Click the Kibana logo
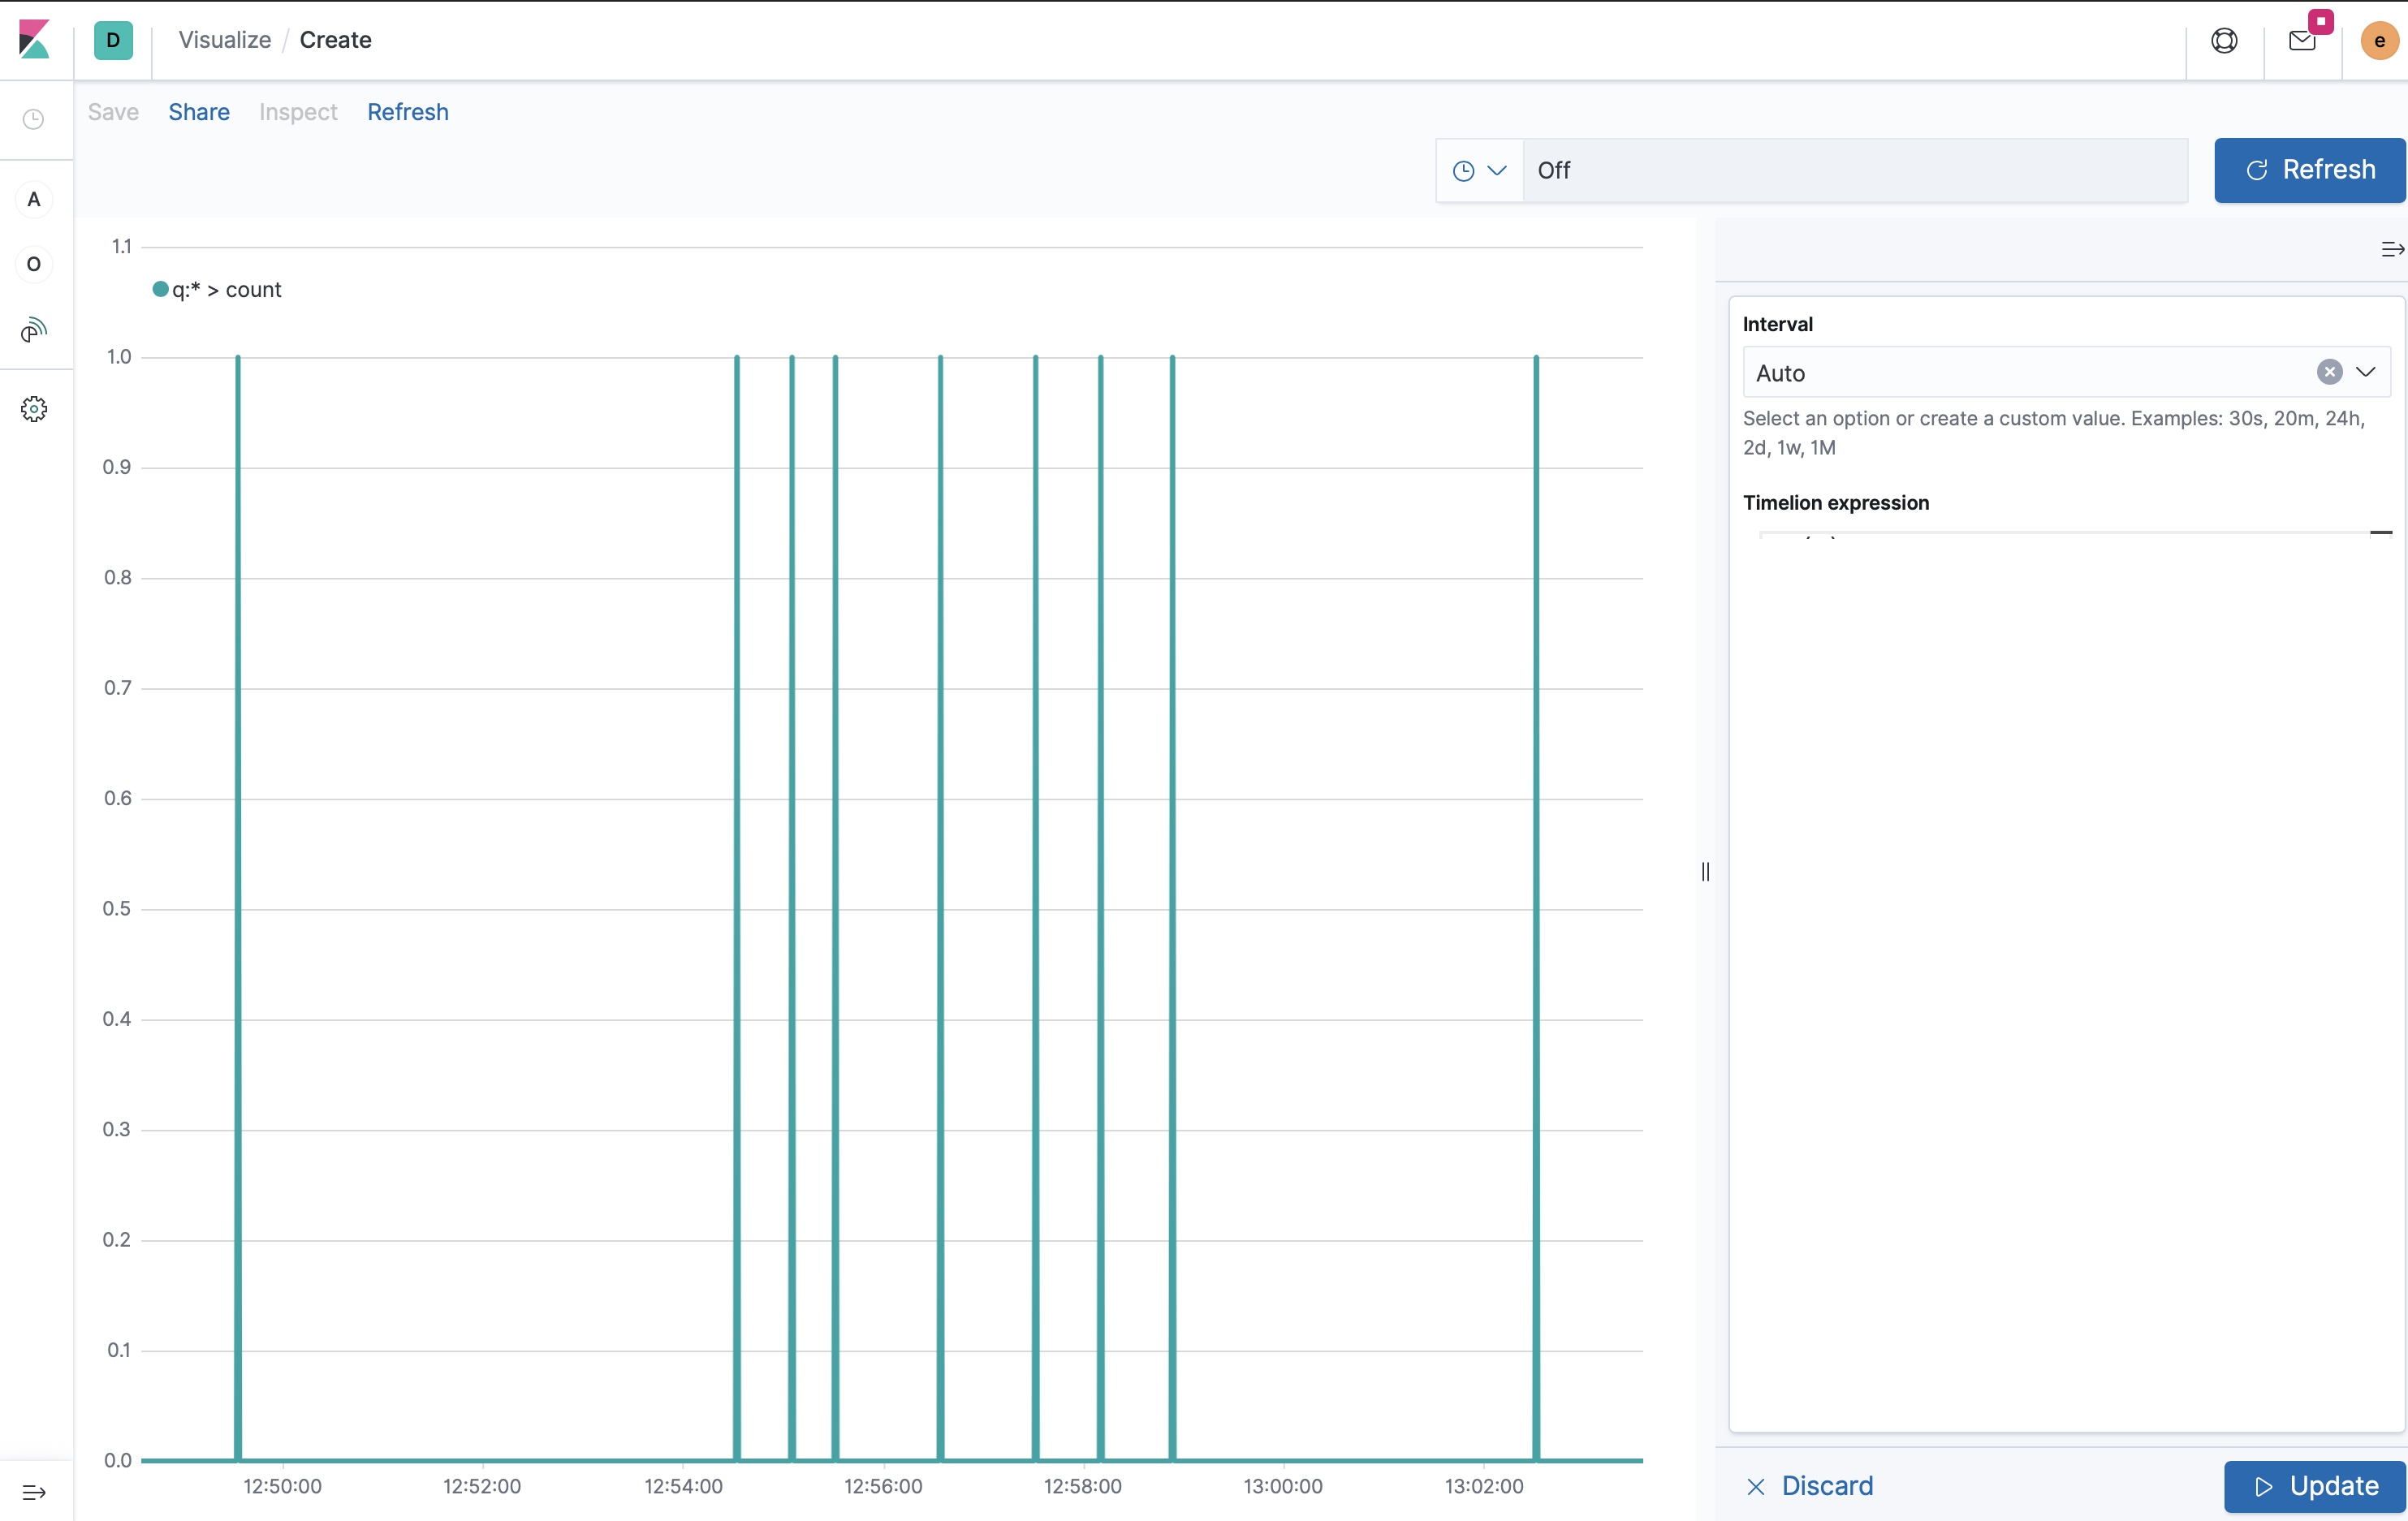 tap(34, 40)
